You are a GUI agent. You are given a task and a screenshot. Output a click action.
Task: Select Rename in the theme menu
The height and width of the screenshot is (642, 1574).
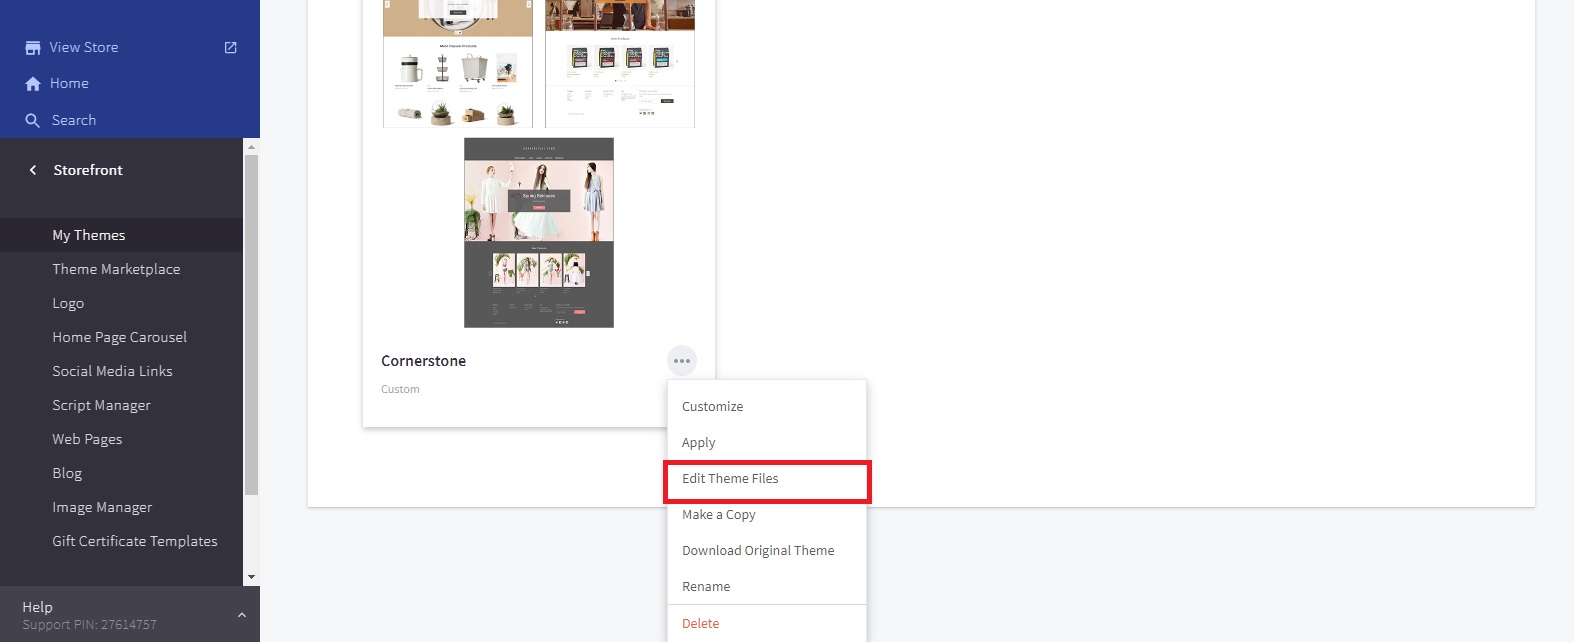point(705,587)
